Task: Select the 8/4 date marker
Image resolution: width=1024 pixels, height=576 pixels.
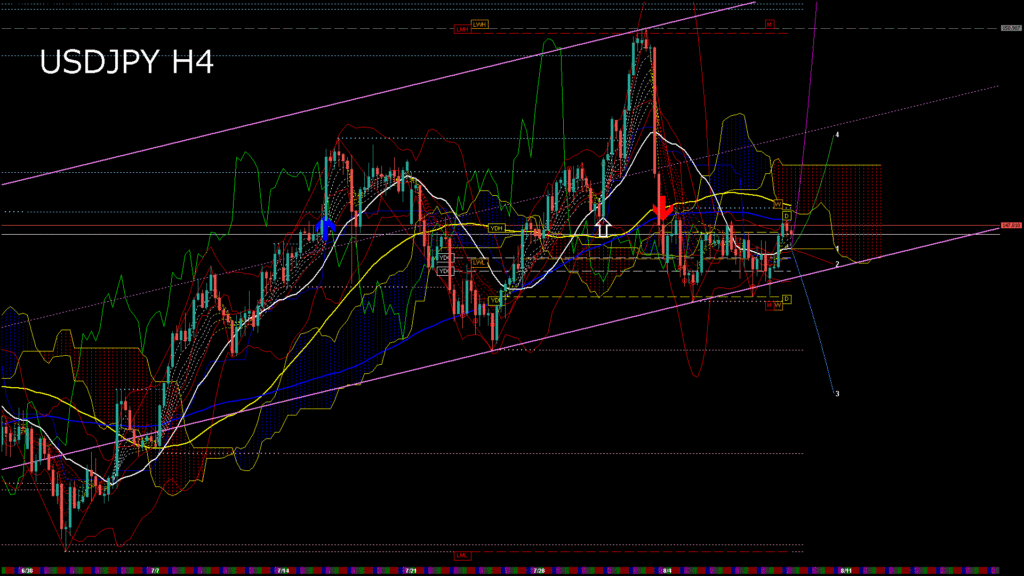Action: [x=667, y=571]
